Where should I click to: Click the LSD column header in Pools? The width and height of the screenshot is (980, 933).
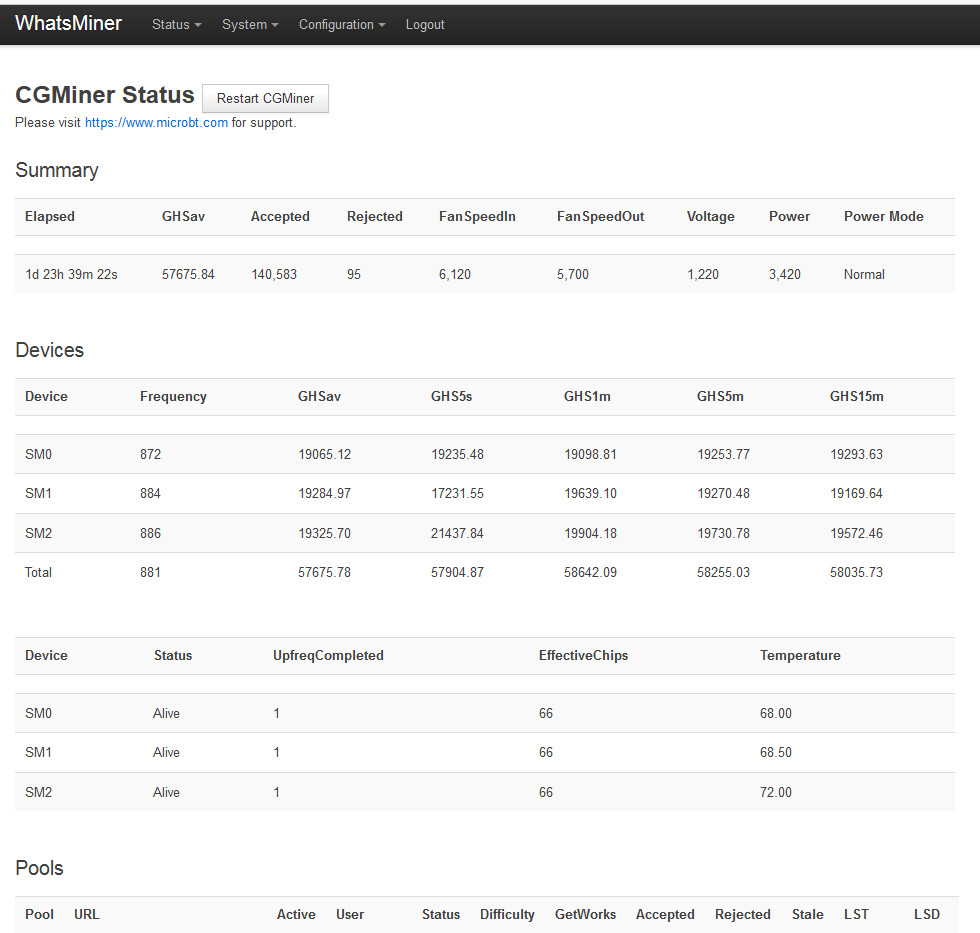tap(927, 914)
